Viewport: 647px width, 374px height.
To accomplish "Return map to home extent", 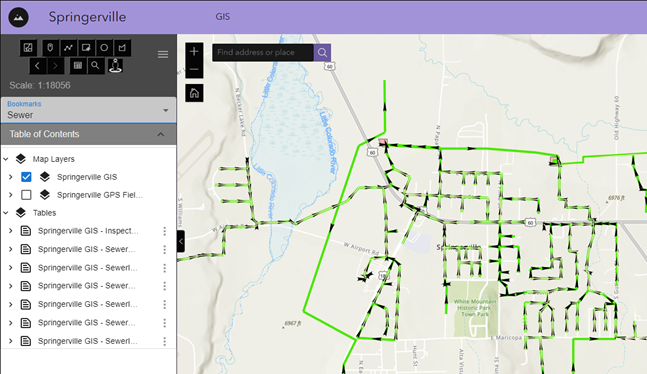I will click(x=194, y=93).
